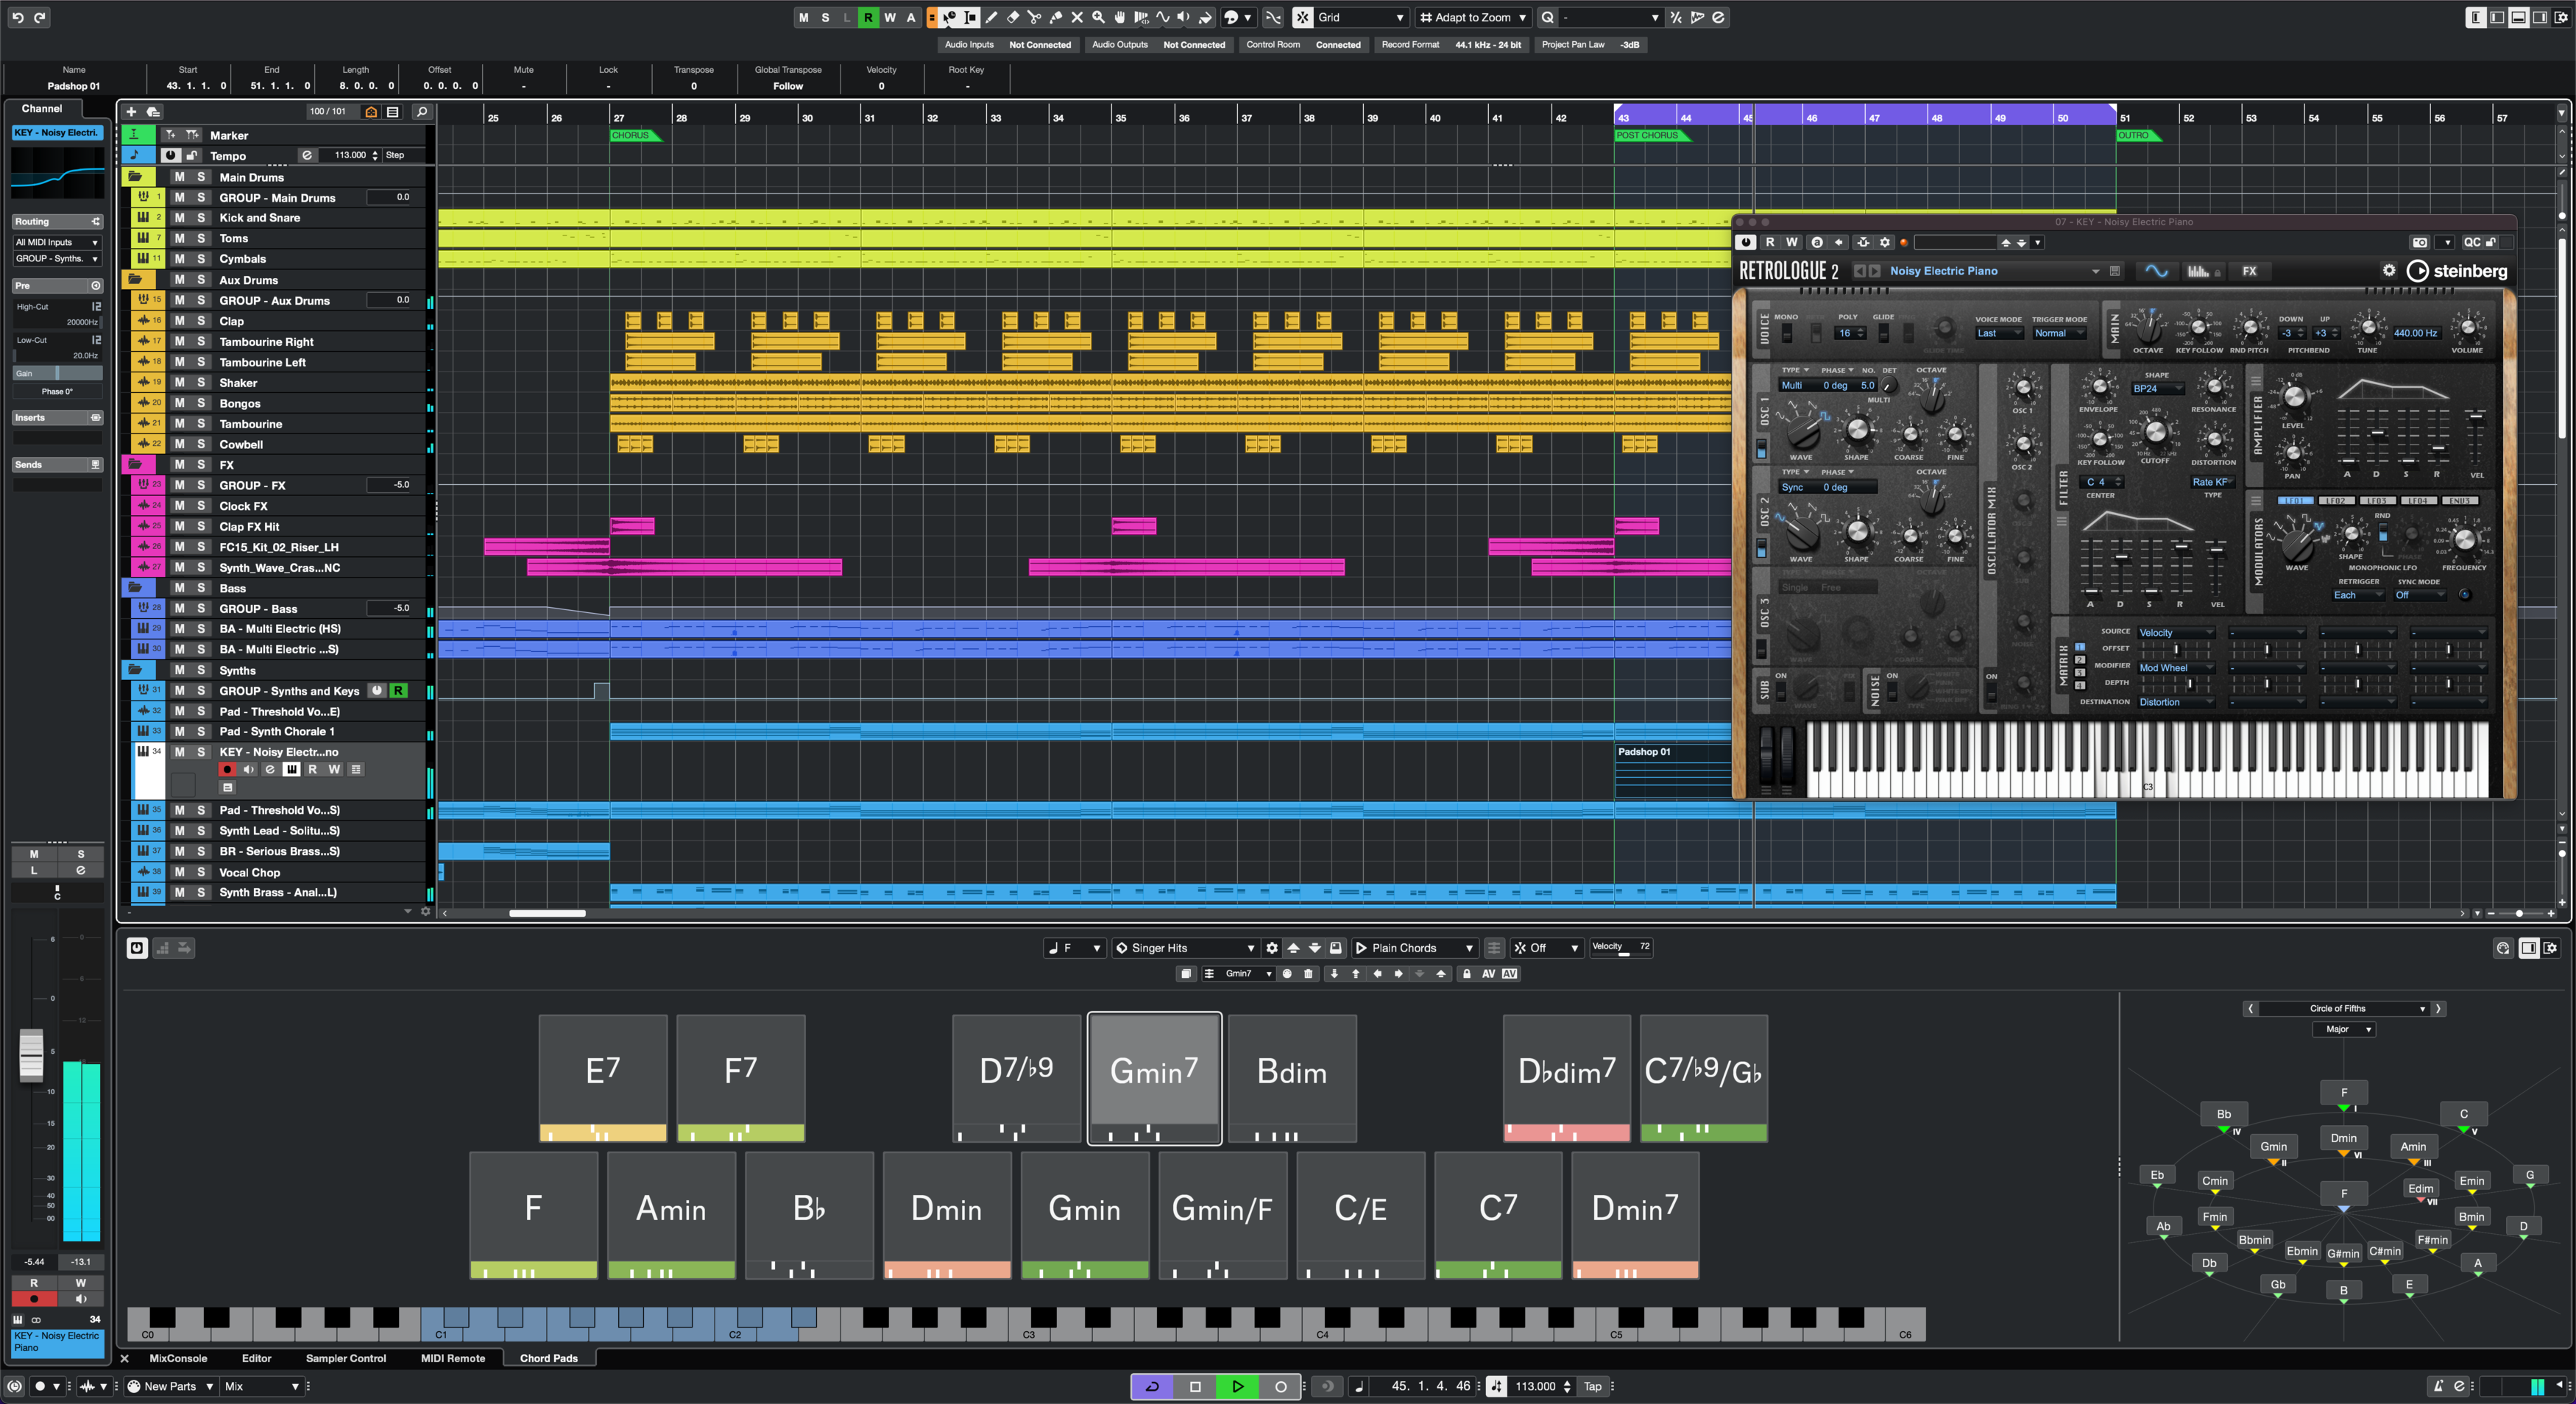Click the MixConsole tab at bottom
Image resolution: width=2576 pixels, height=1404 pixels.
click(173, 1359)
